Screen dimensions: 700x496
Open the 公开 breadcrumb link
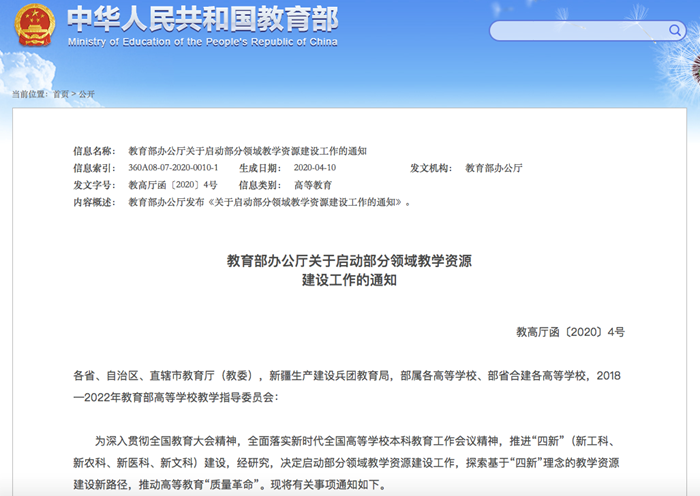[87, 94]
